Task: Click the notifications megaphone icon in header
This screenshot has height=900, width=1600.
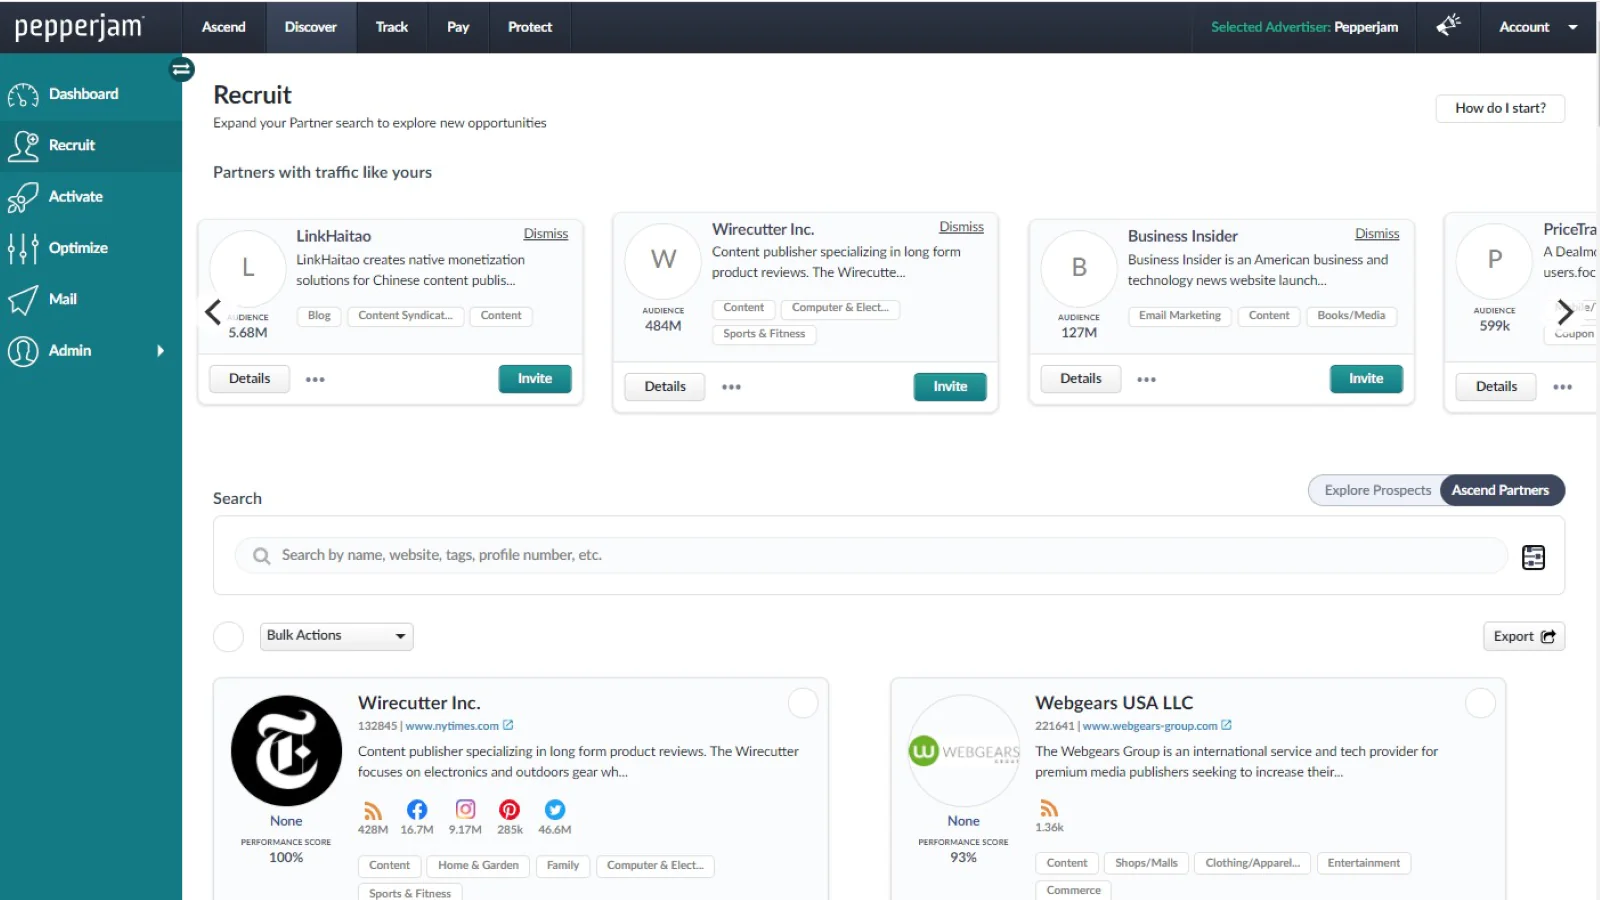Action: (1448, 26)
